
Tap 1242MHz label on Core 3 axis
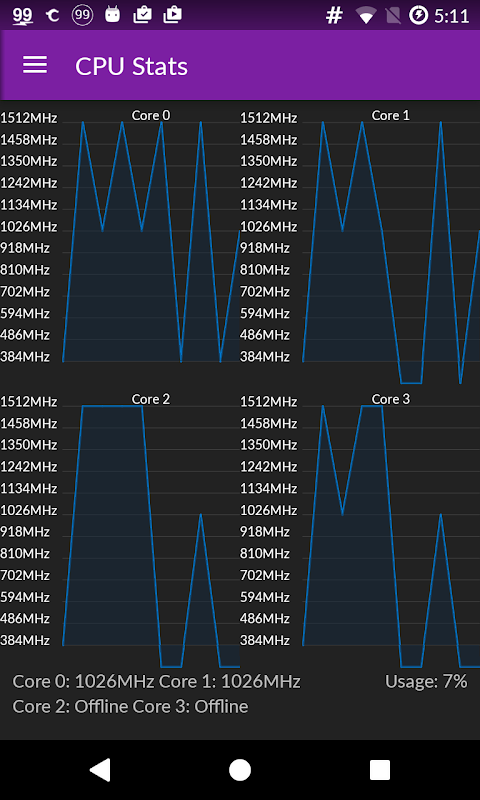[x=269, y=467]
